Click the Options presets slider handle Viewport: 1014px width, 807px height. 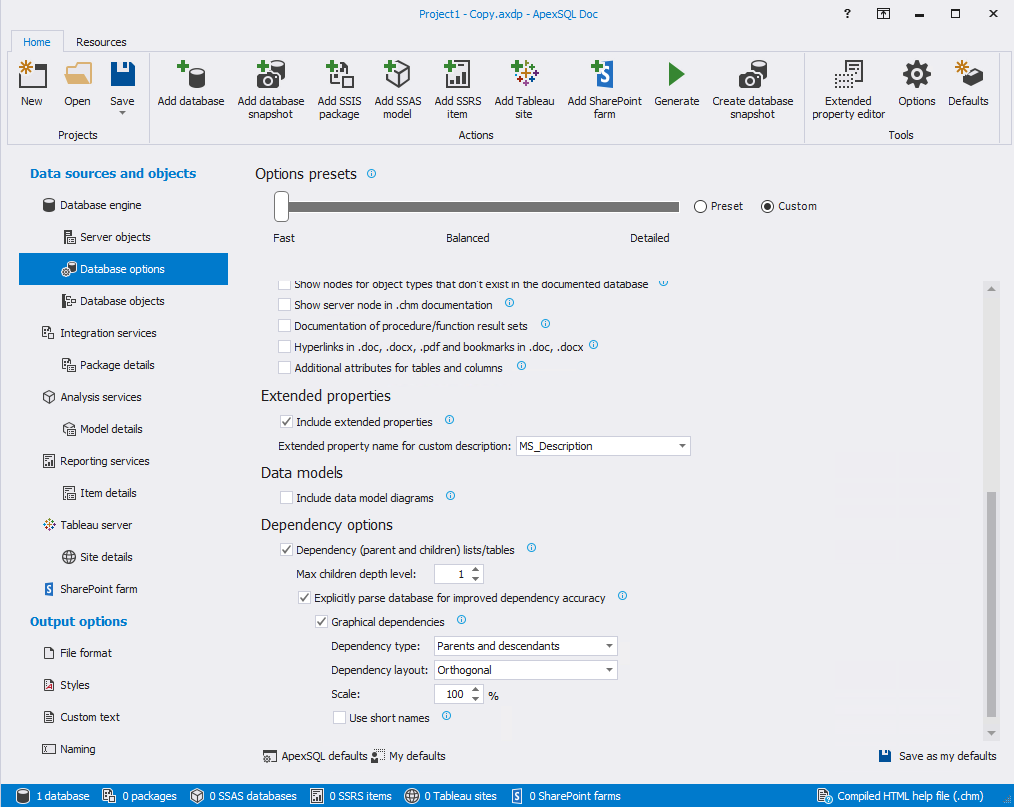coord(281,206)
